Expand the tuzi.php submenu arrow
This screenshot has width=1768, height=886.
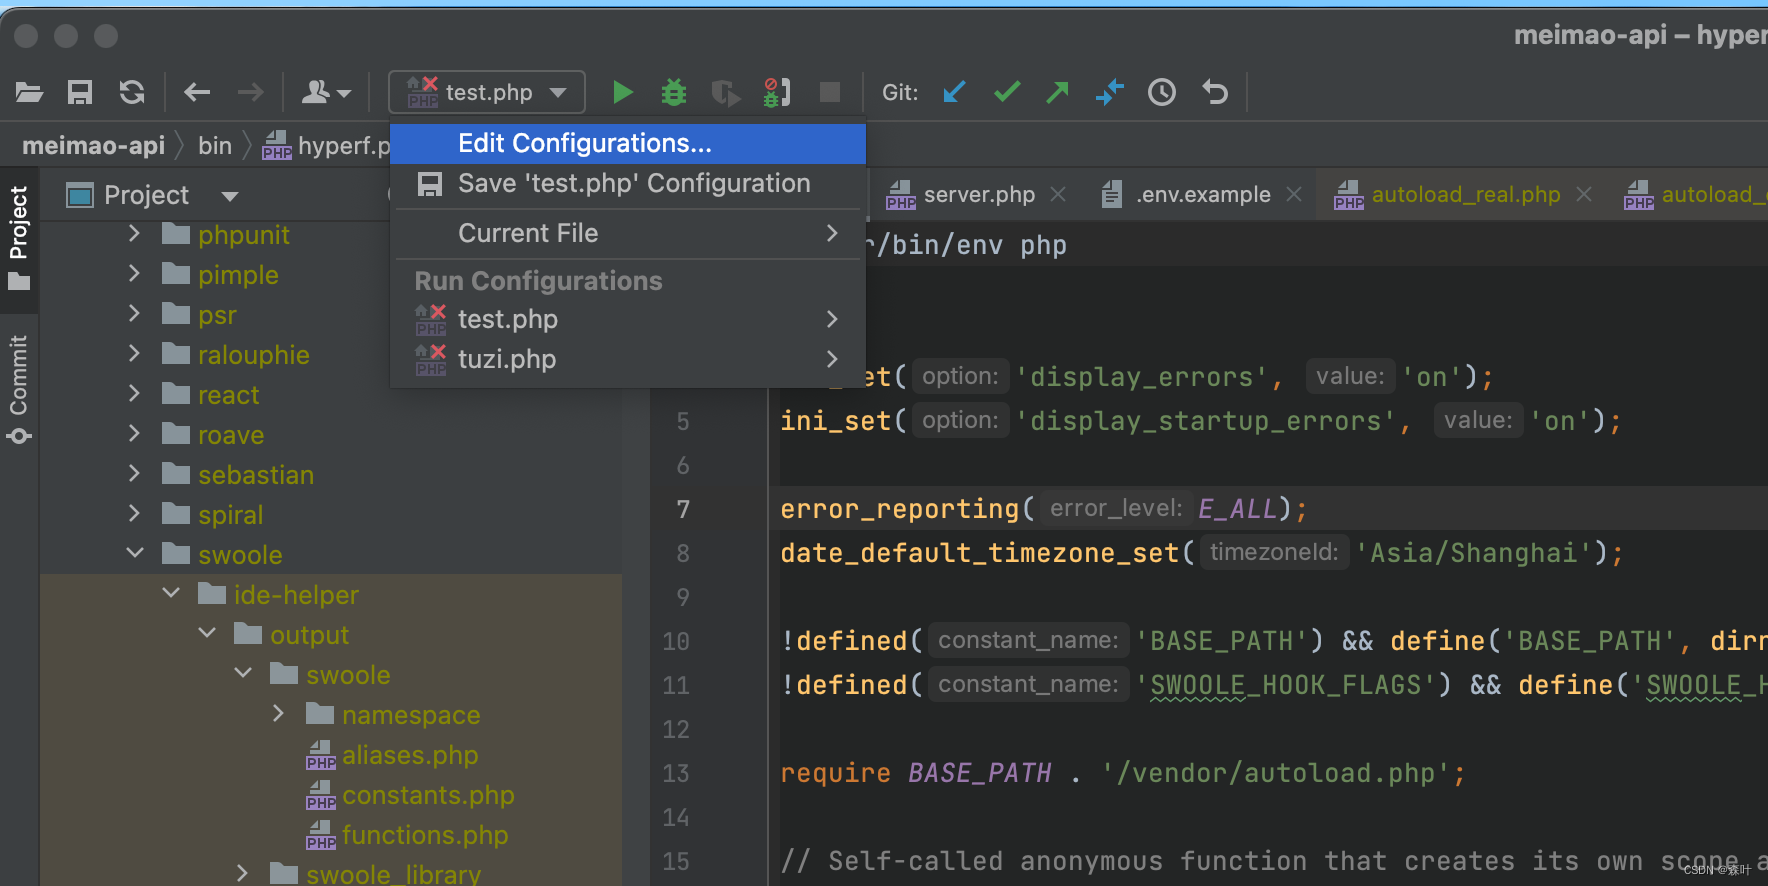(x=831, y=359)
